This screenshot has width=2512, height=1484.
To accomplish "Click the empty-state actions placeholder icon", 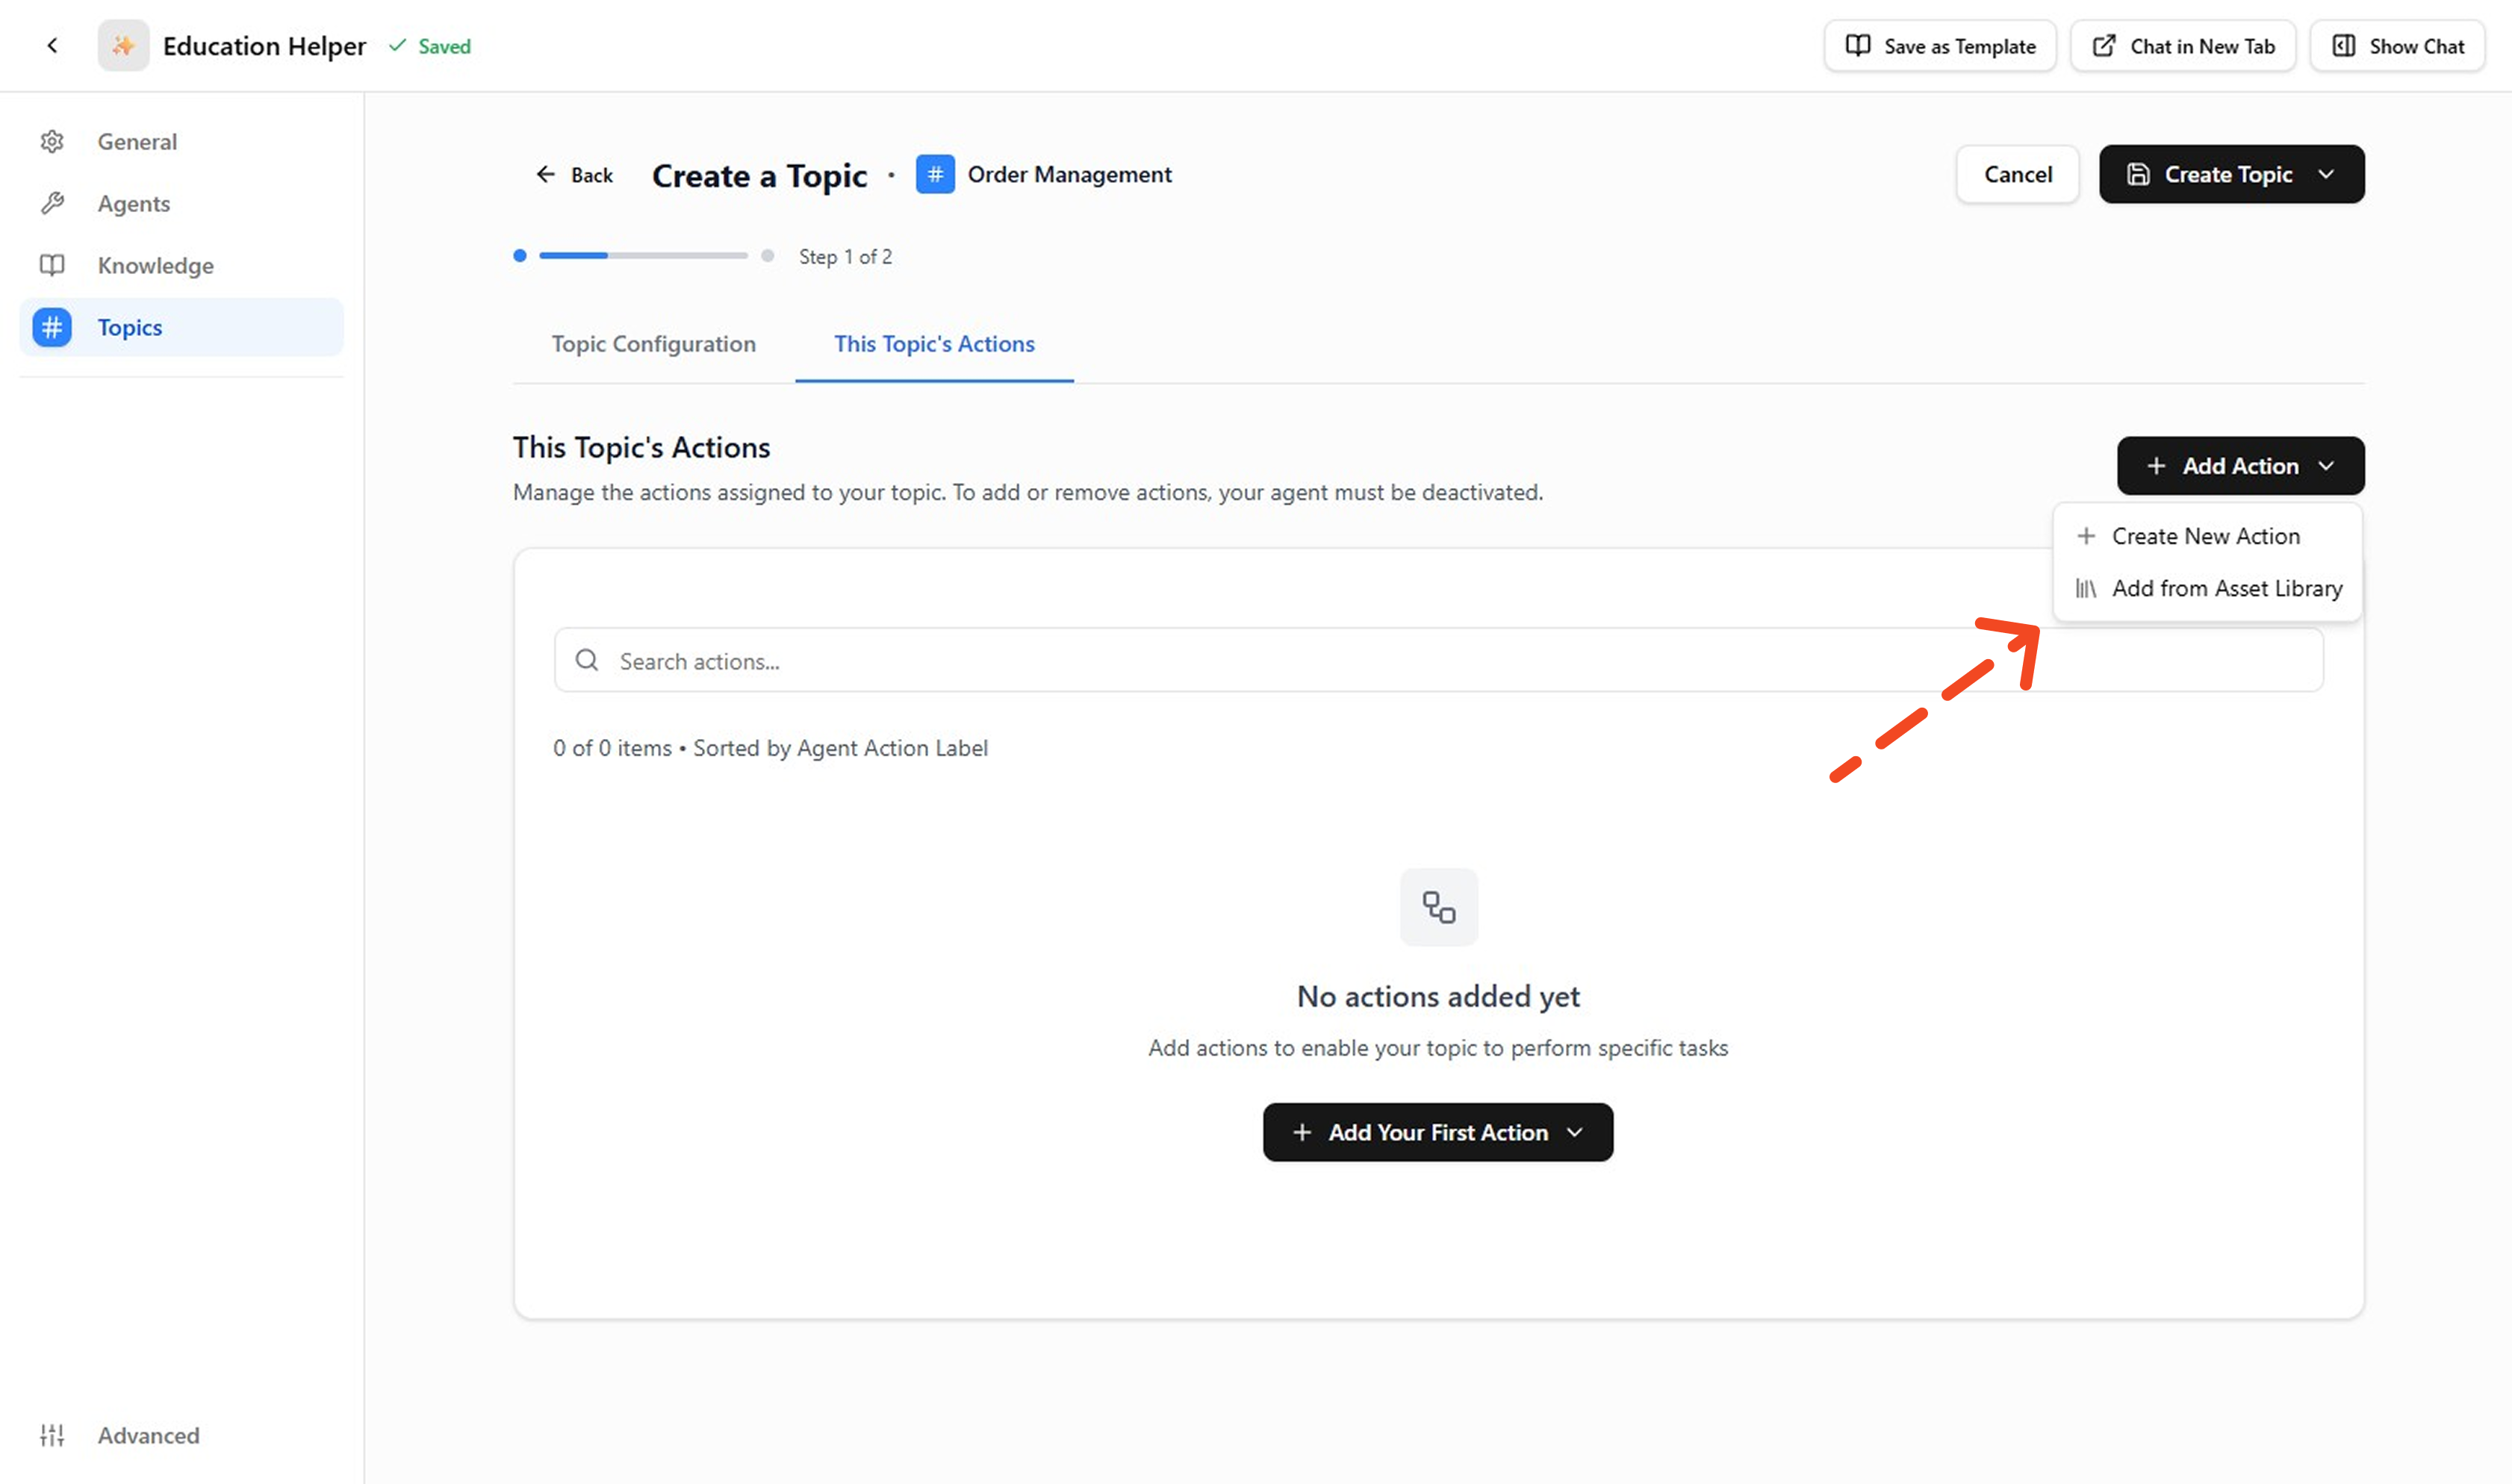I will coord(1438,907).
